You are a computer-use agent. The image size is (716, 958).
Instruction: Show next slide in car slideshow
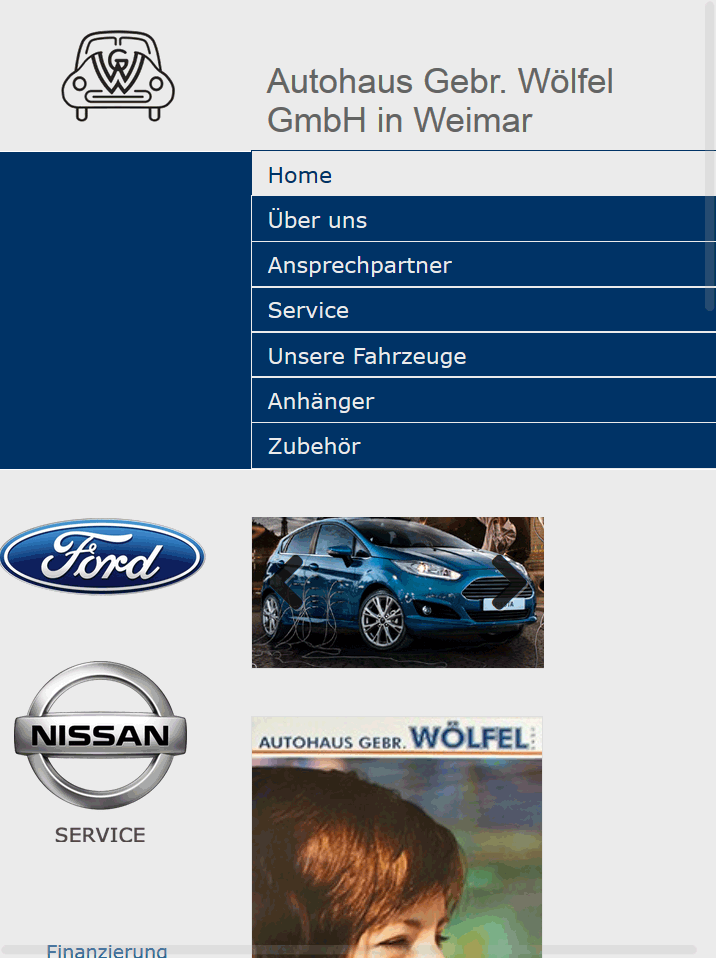pos(510,582)
